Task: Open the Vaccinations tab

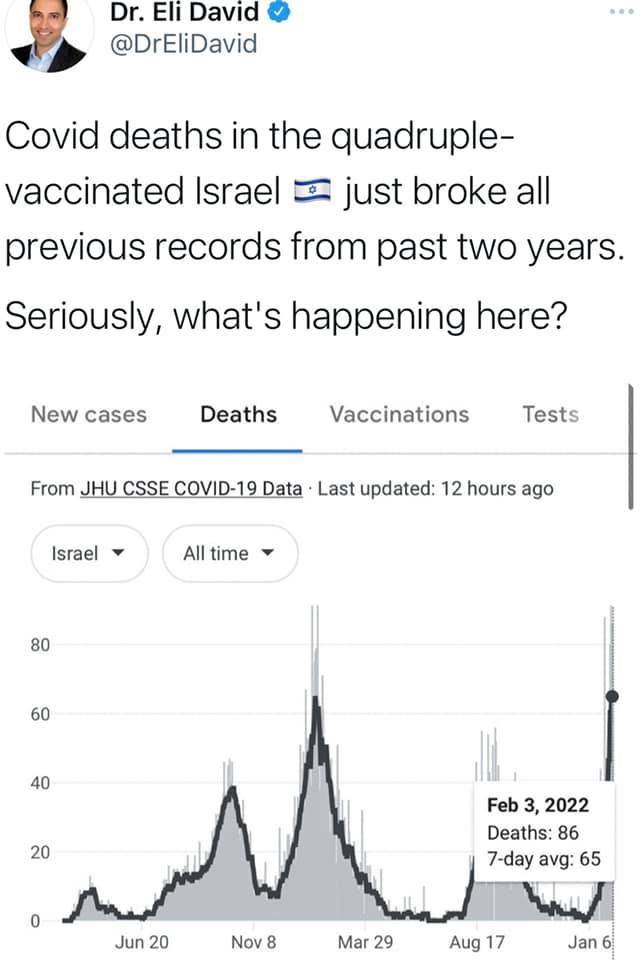Action: [399, 414]
